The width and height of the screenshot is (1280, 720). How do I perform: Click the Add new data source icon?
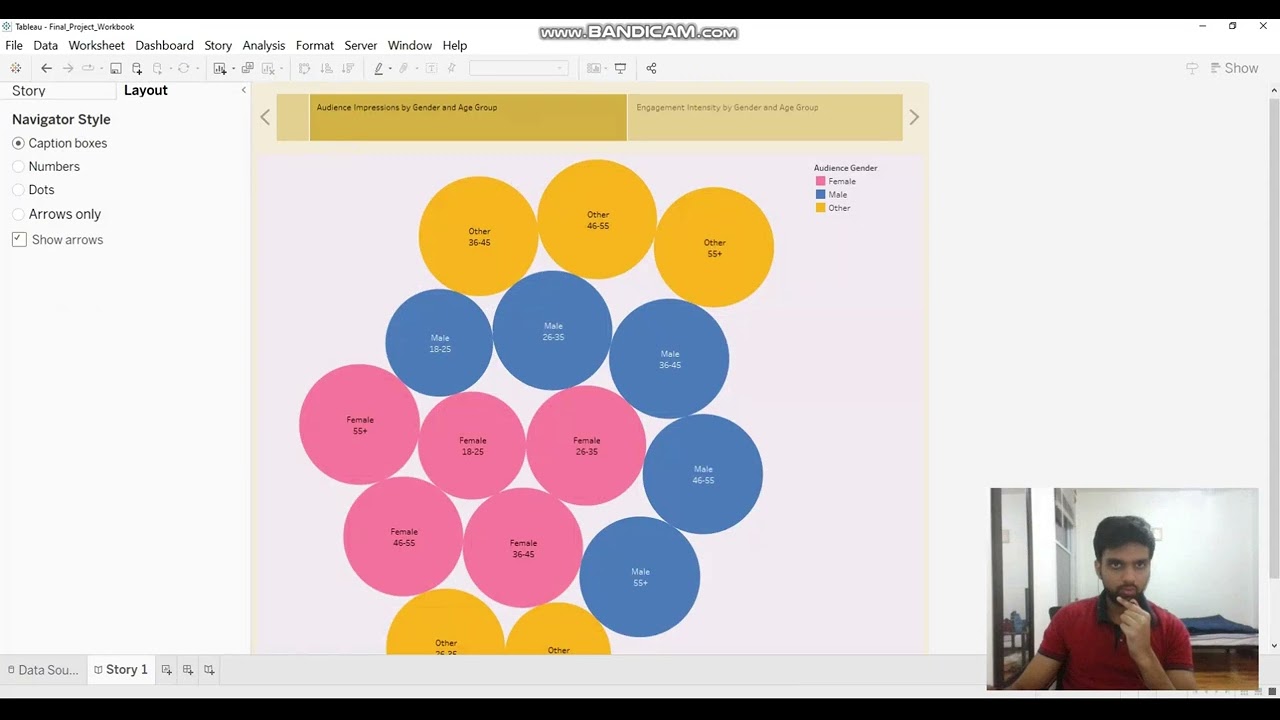point(137,68)
